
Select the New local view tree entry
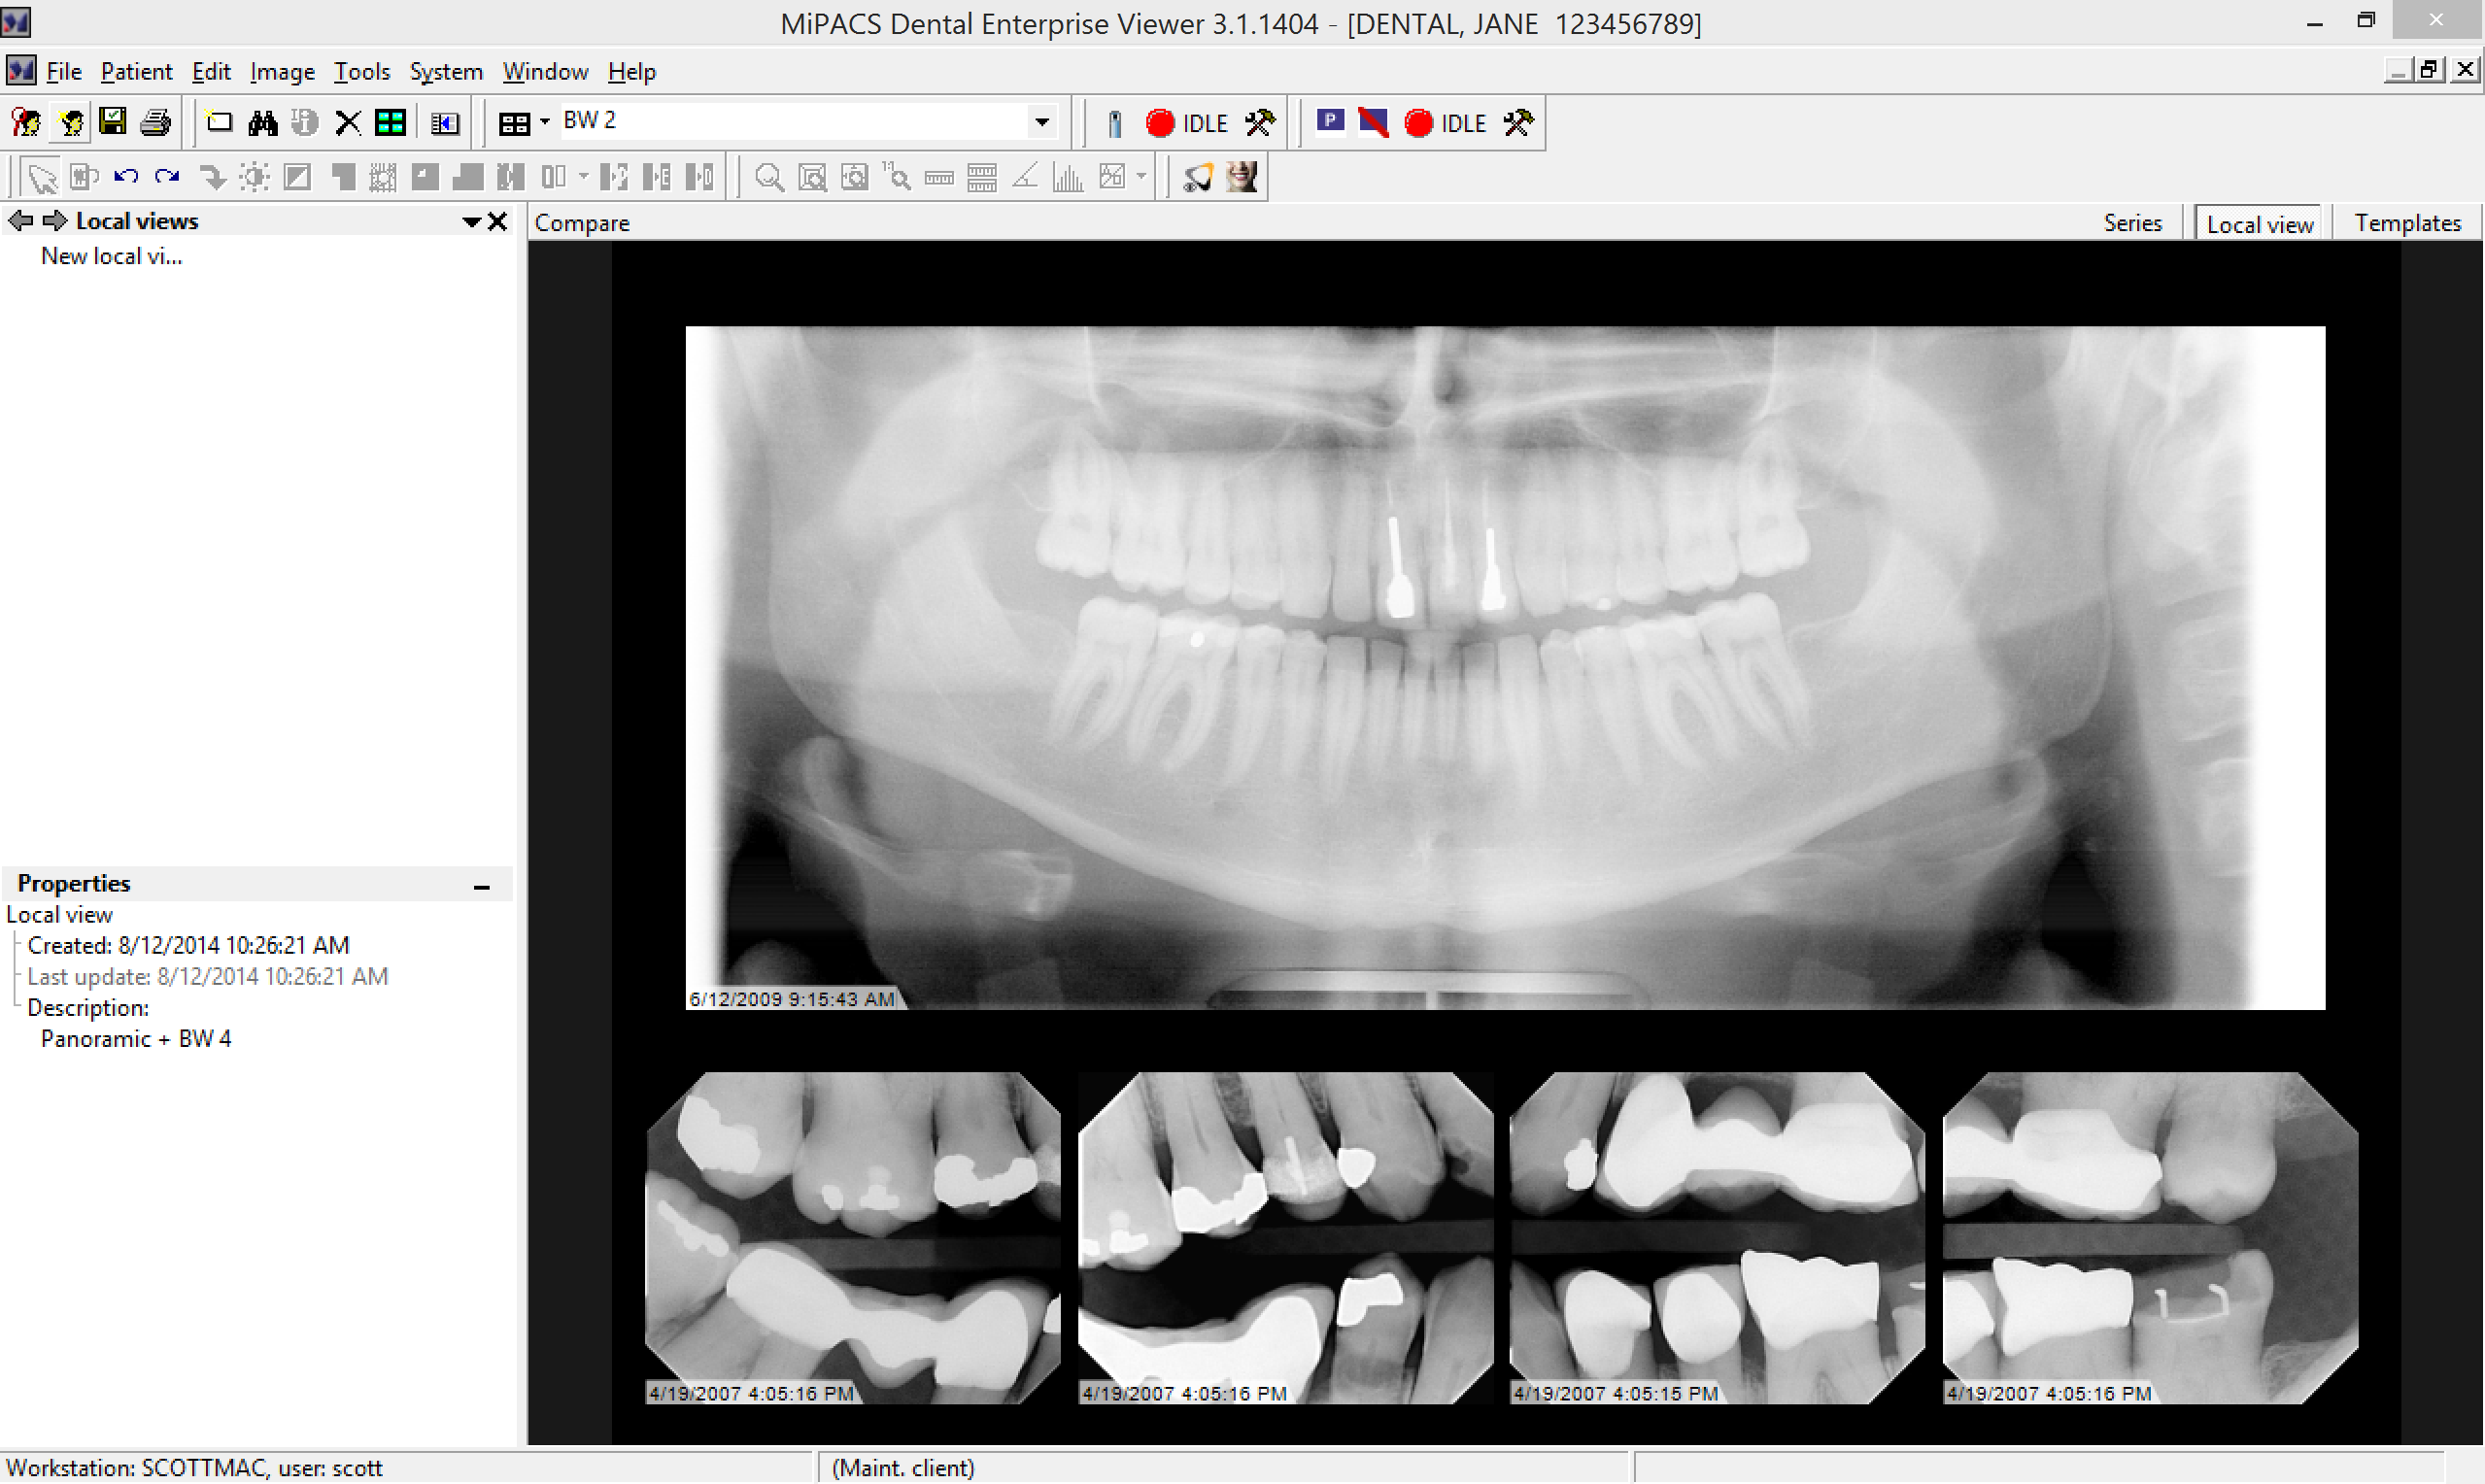click(x=111, y=256)
